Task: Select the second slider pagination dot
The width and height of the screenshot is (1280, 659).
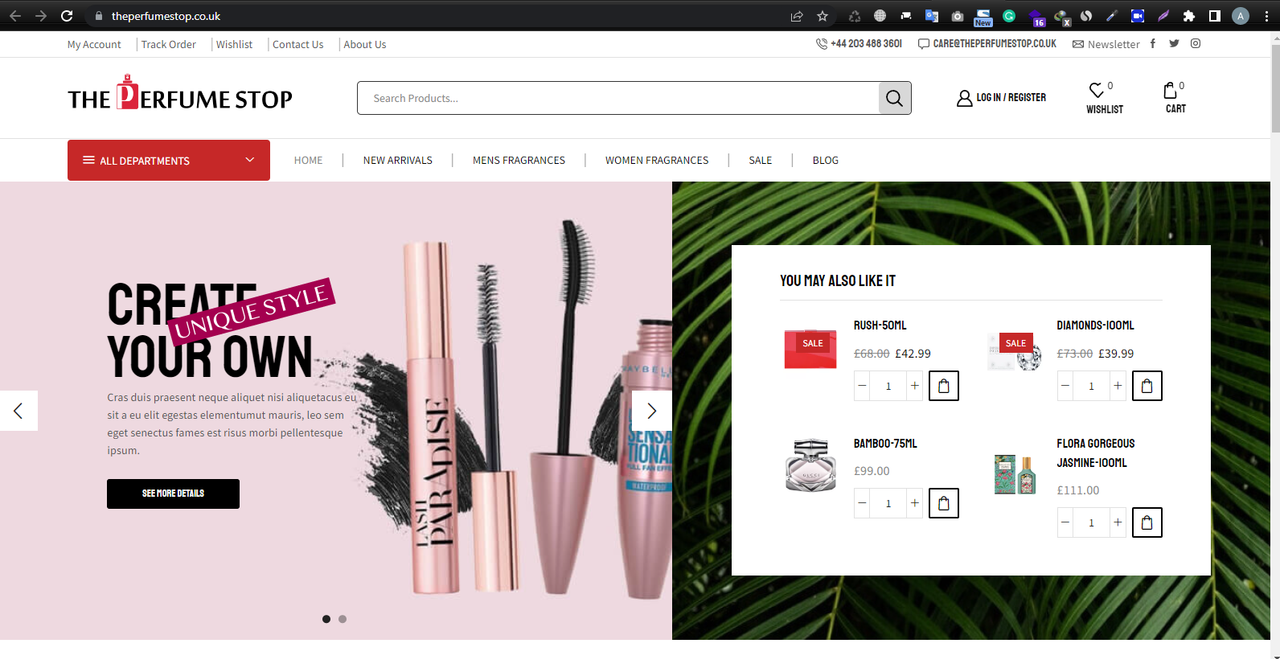Action: click(342, 619)
